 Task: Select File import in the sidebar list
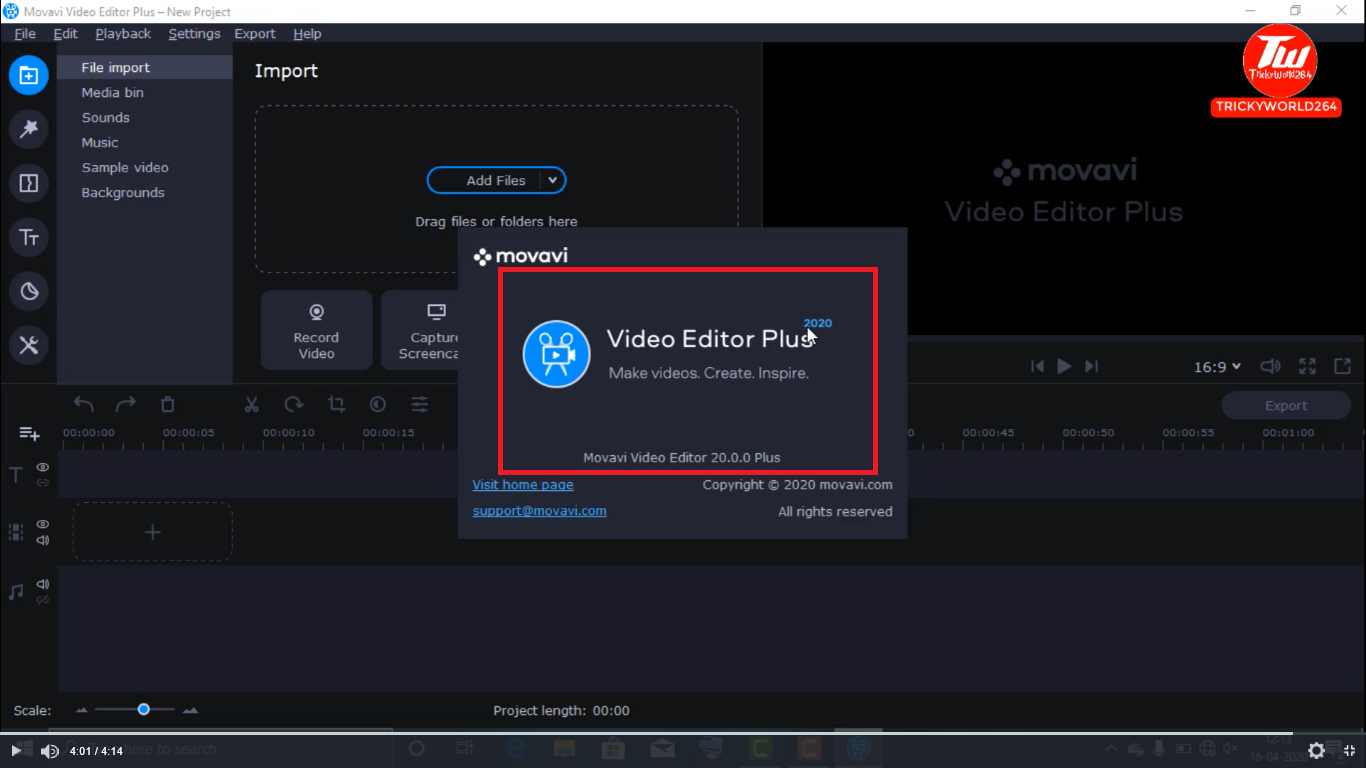point(145,68)
